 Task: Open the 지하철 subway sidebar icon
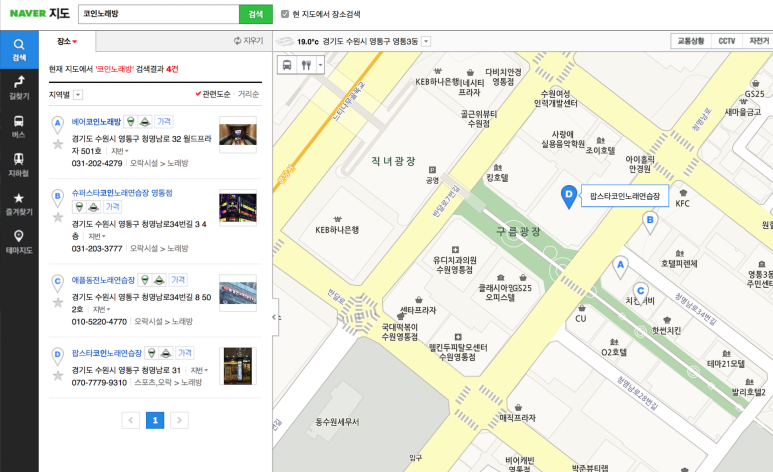click(19, 165)
